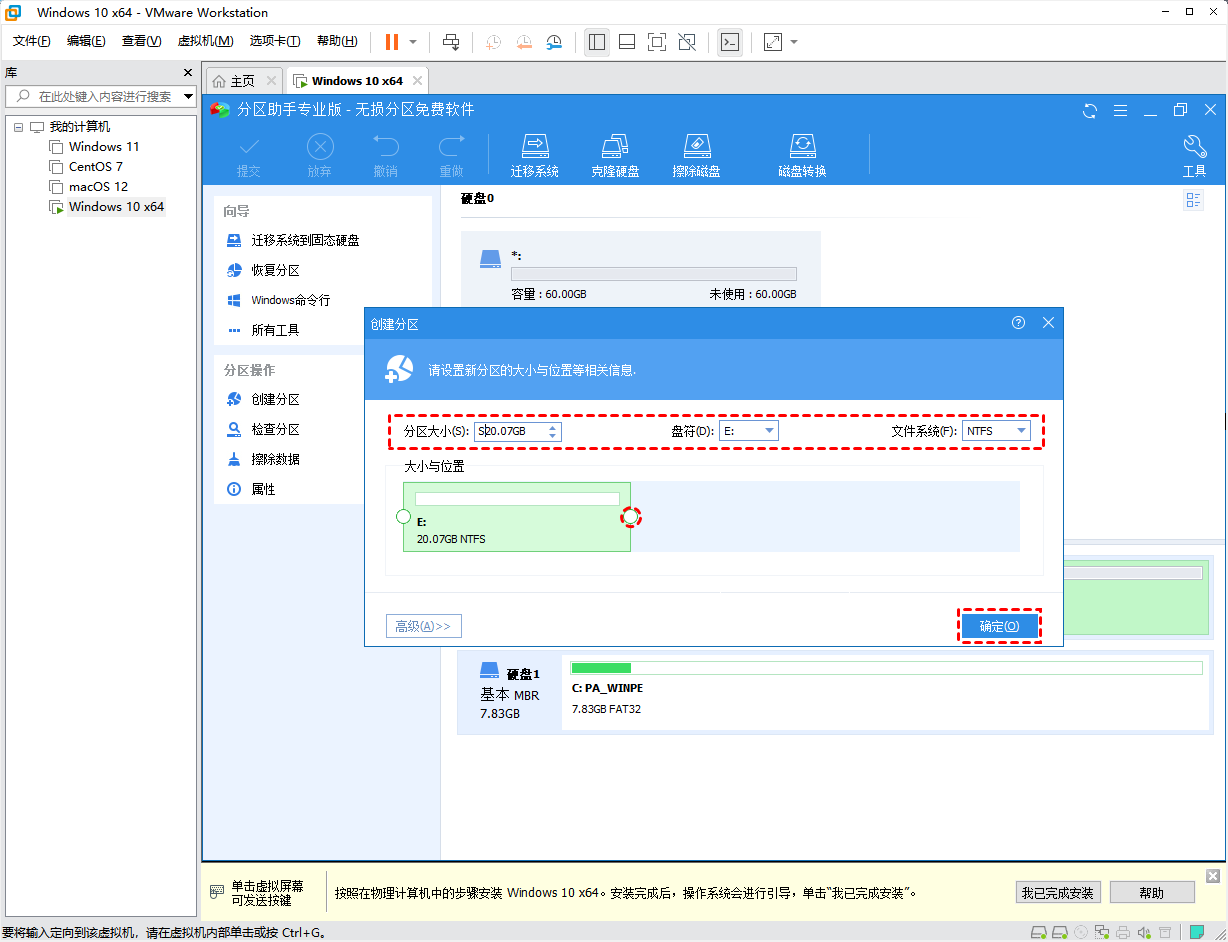Close the 创建分区 dialog
The height and width of the screenshot is (942, 1228).
pyautogui.click(x=1048, y=323)
